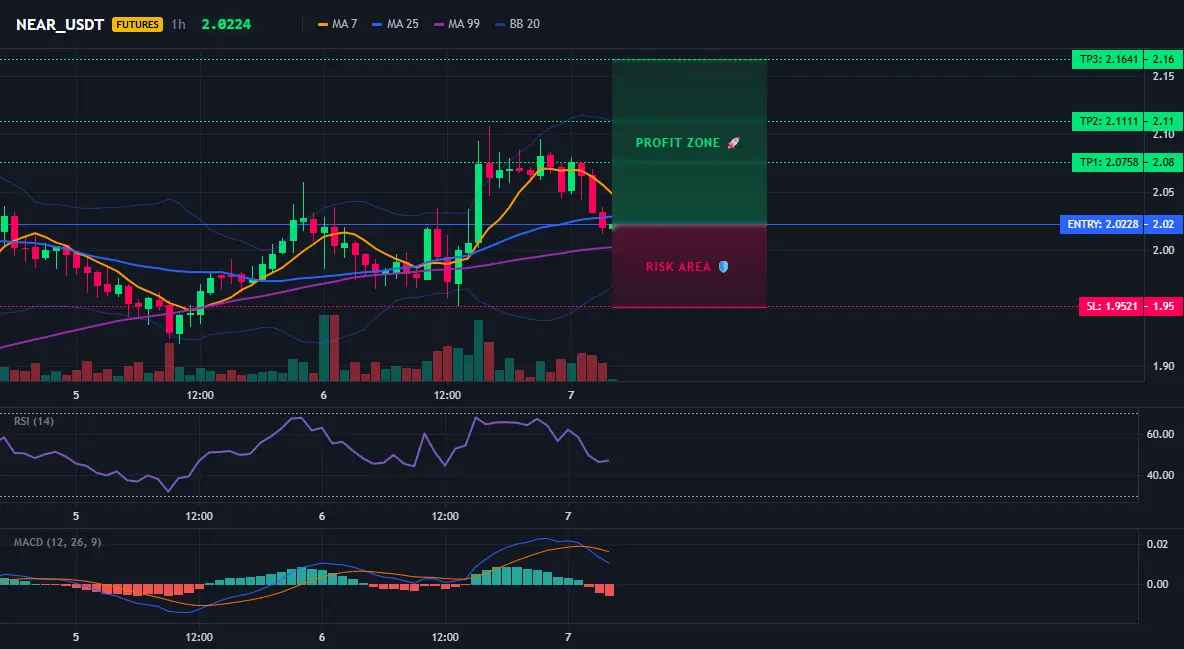Screen dimensions: 1184x649
Task: Click the RSI 40.00 axis value
Action: click(x=1161, y=475)
